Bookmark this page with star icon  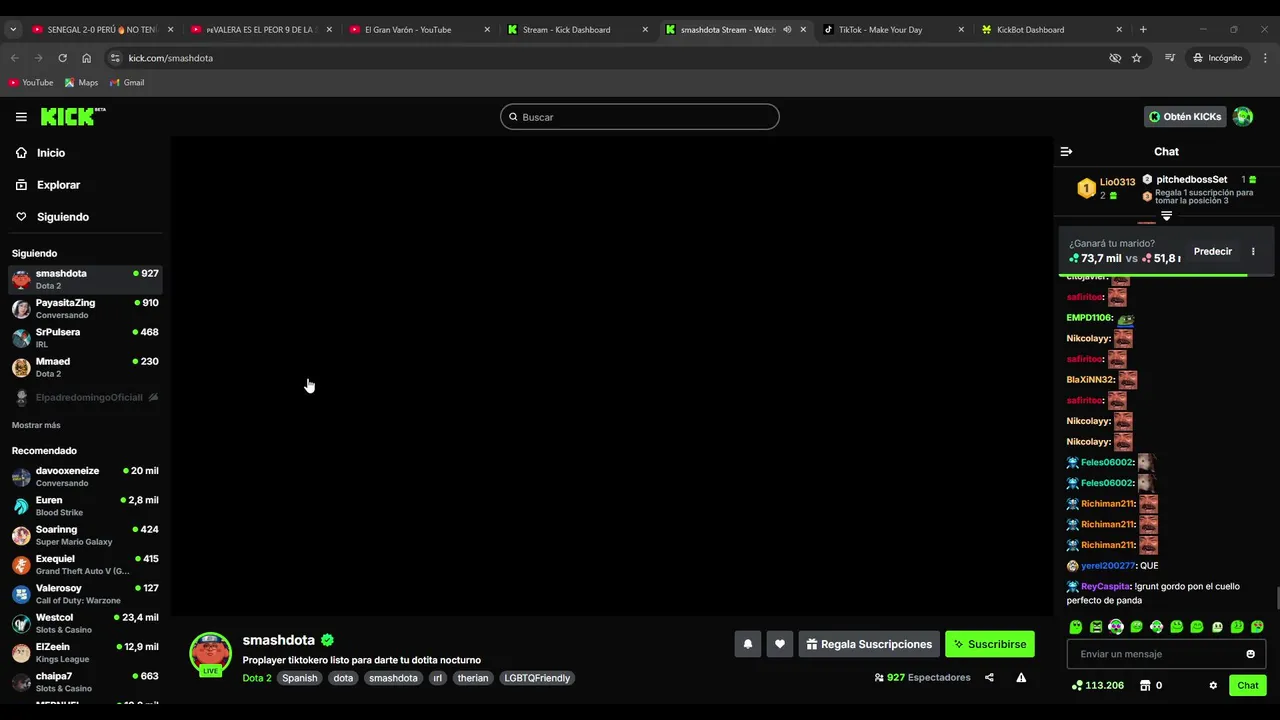pyautogui.click(x=1136, y=58)
